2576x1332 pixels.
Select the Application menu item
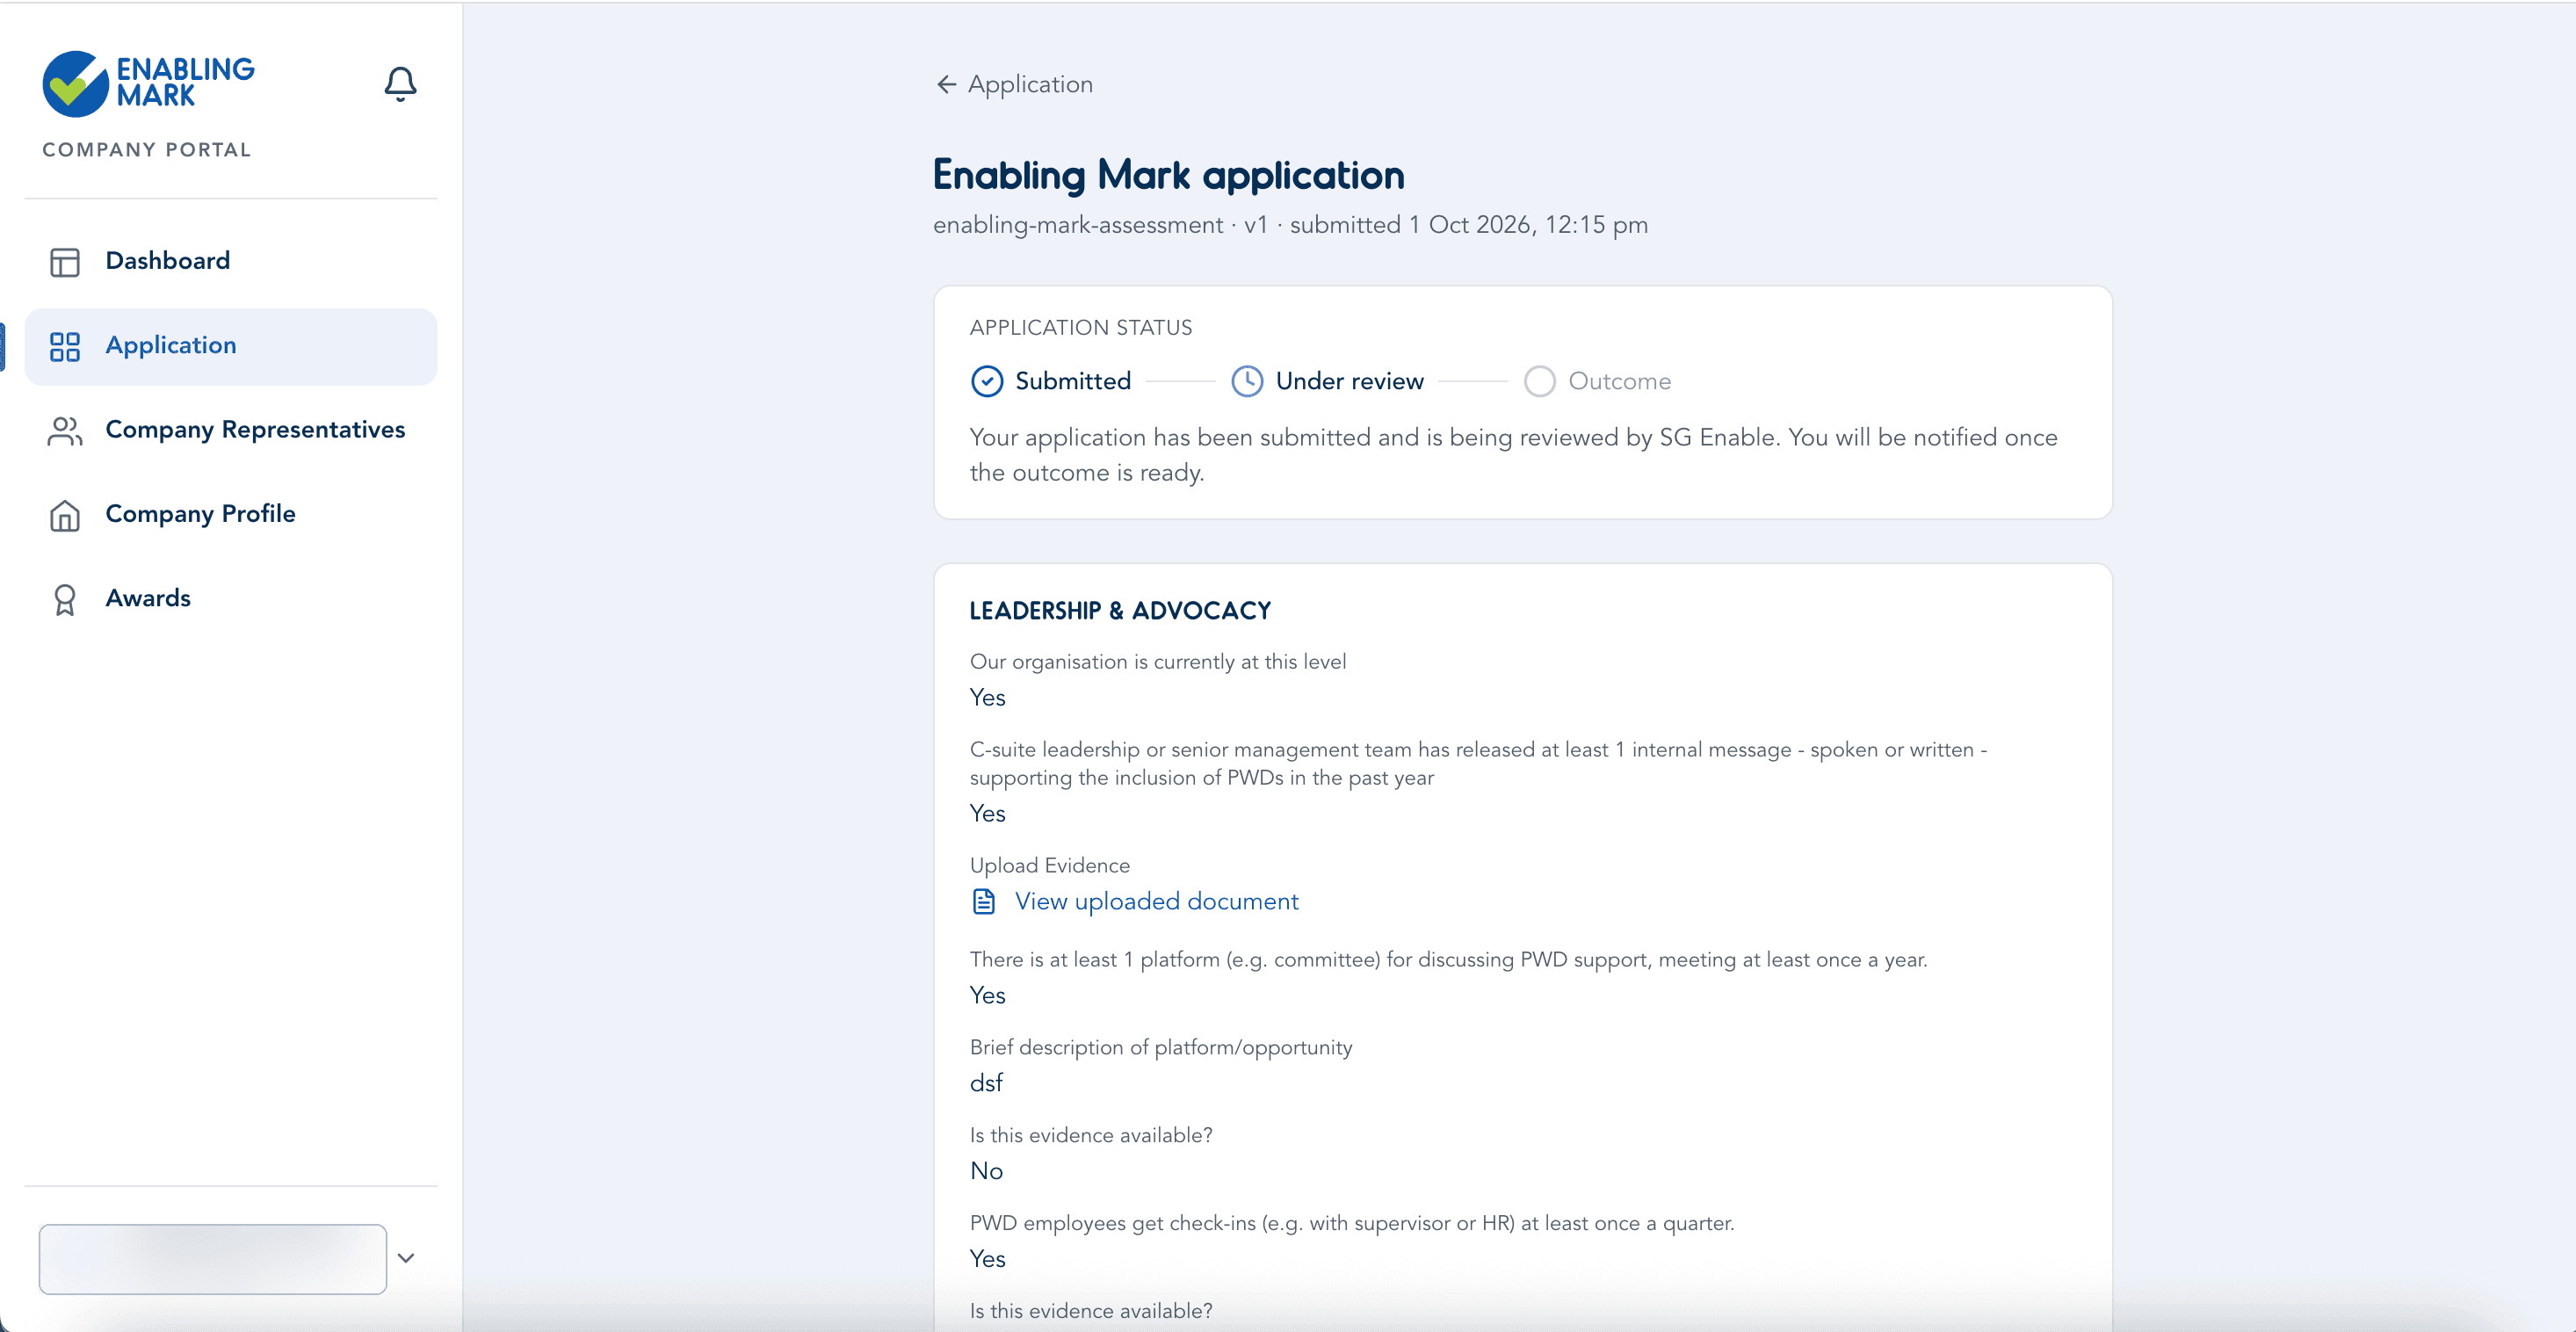point(231,346)
